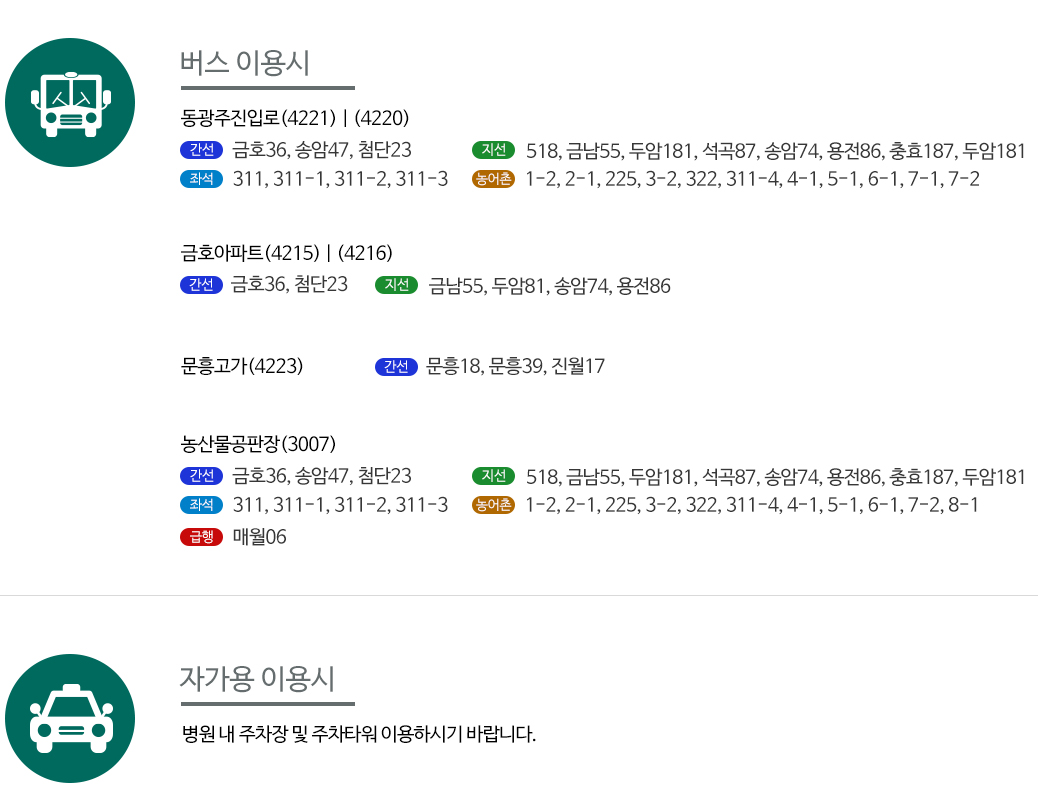
Task: Select the 버스 이용시 heading
Action: [x=245, y=63]
